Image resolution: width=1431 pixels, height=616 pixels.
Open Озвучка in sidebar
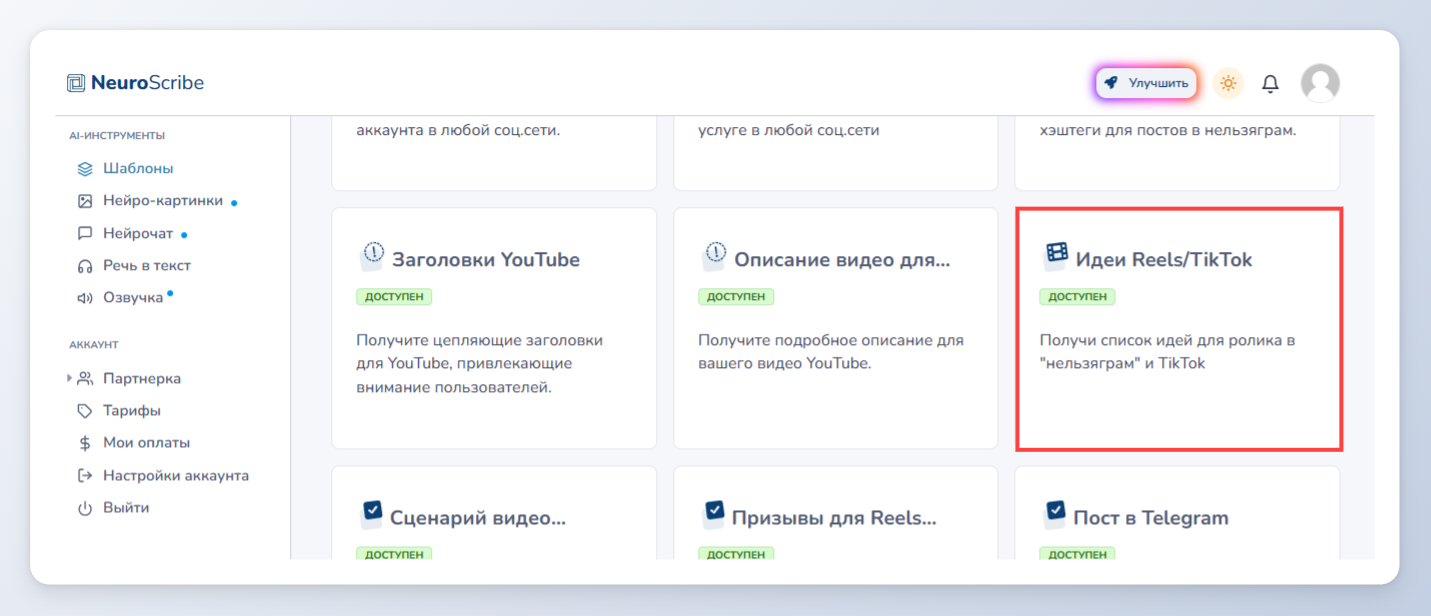pos(133,298)
